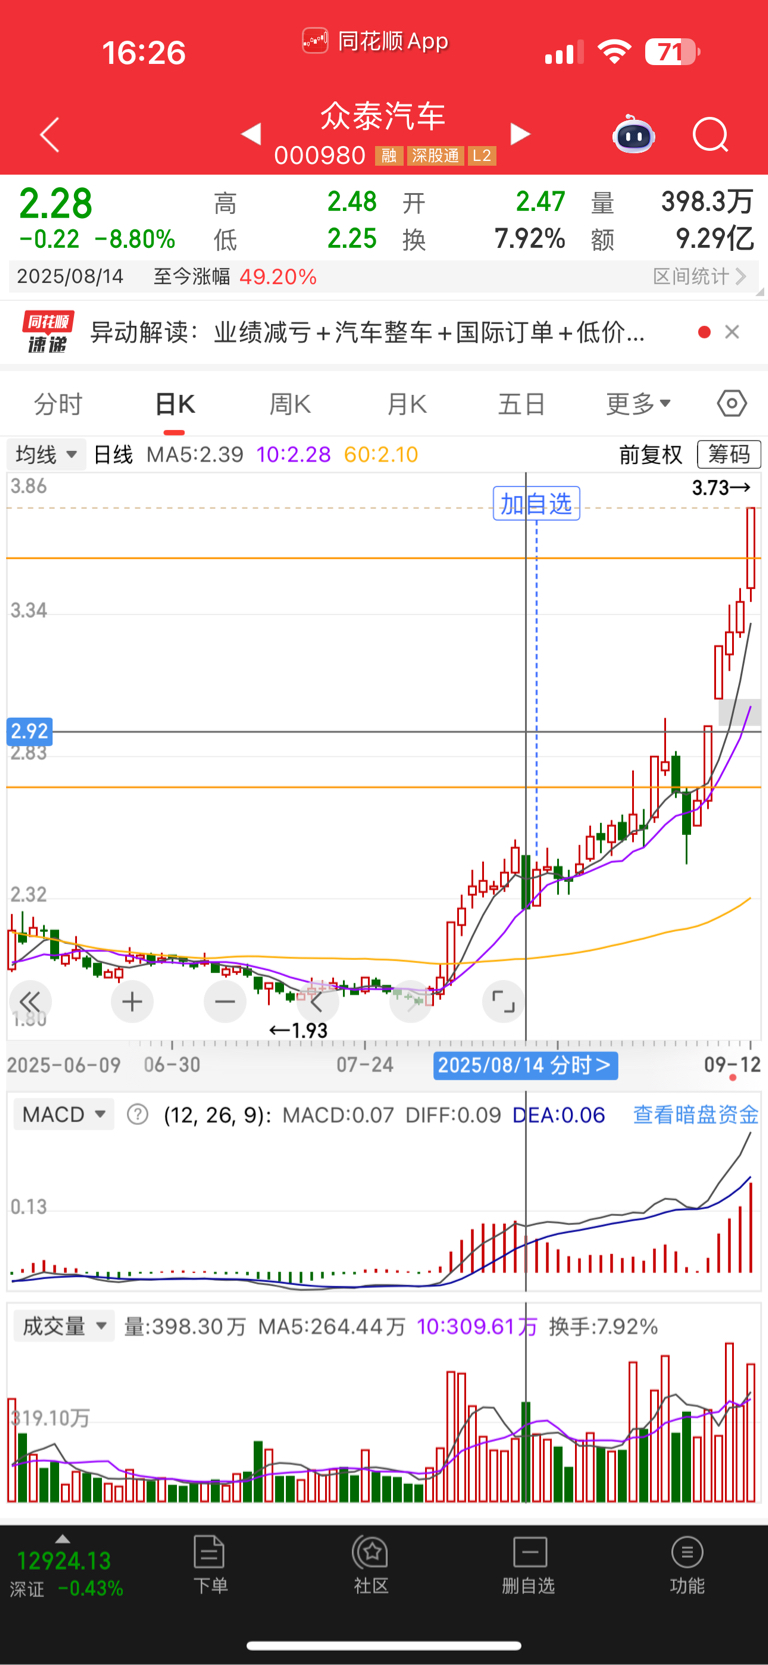
Task: Open the AI robot assistant
Action: (x=634, y=134)
